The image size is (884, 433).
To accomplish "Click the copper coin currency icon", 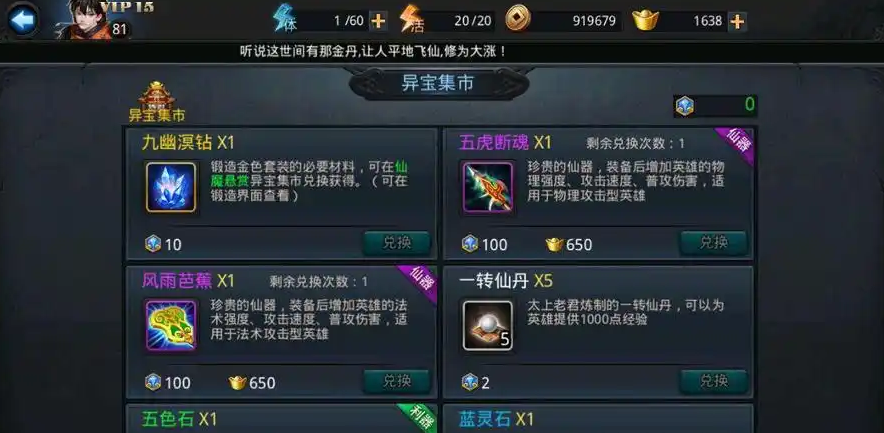I will tap(516, 20).
